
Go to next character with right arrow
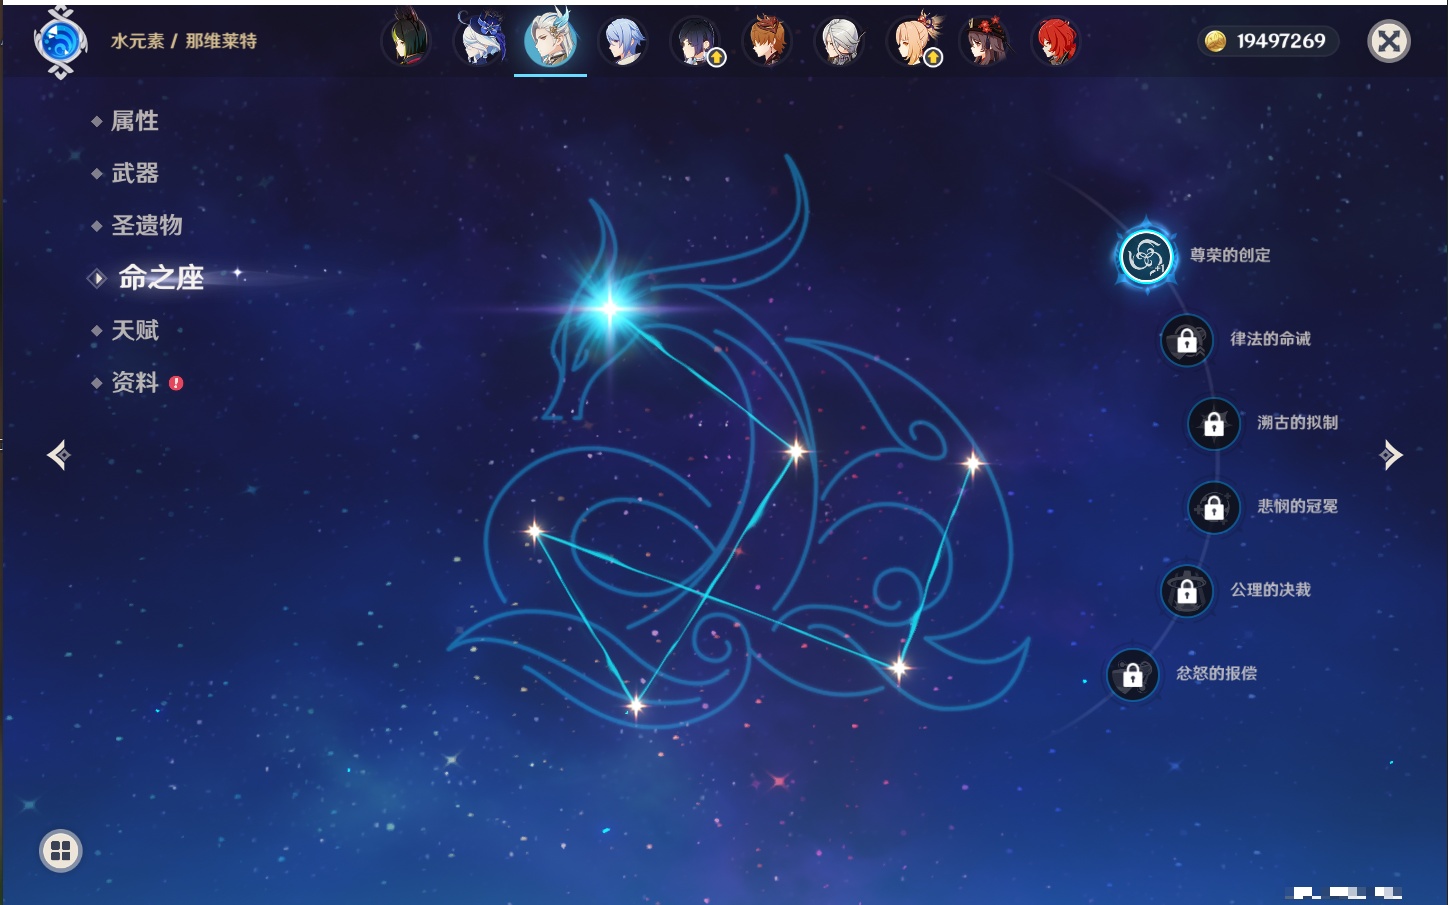pos(1390,455)
